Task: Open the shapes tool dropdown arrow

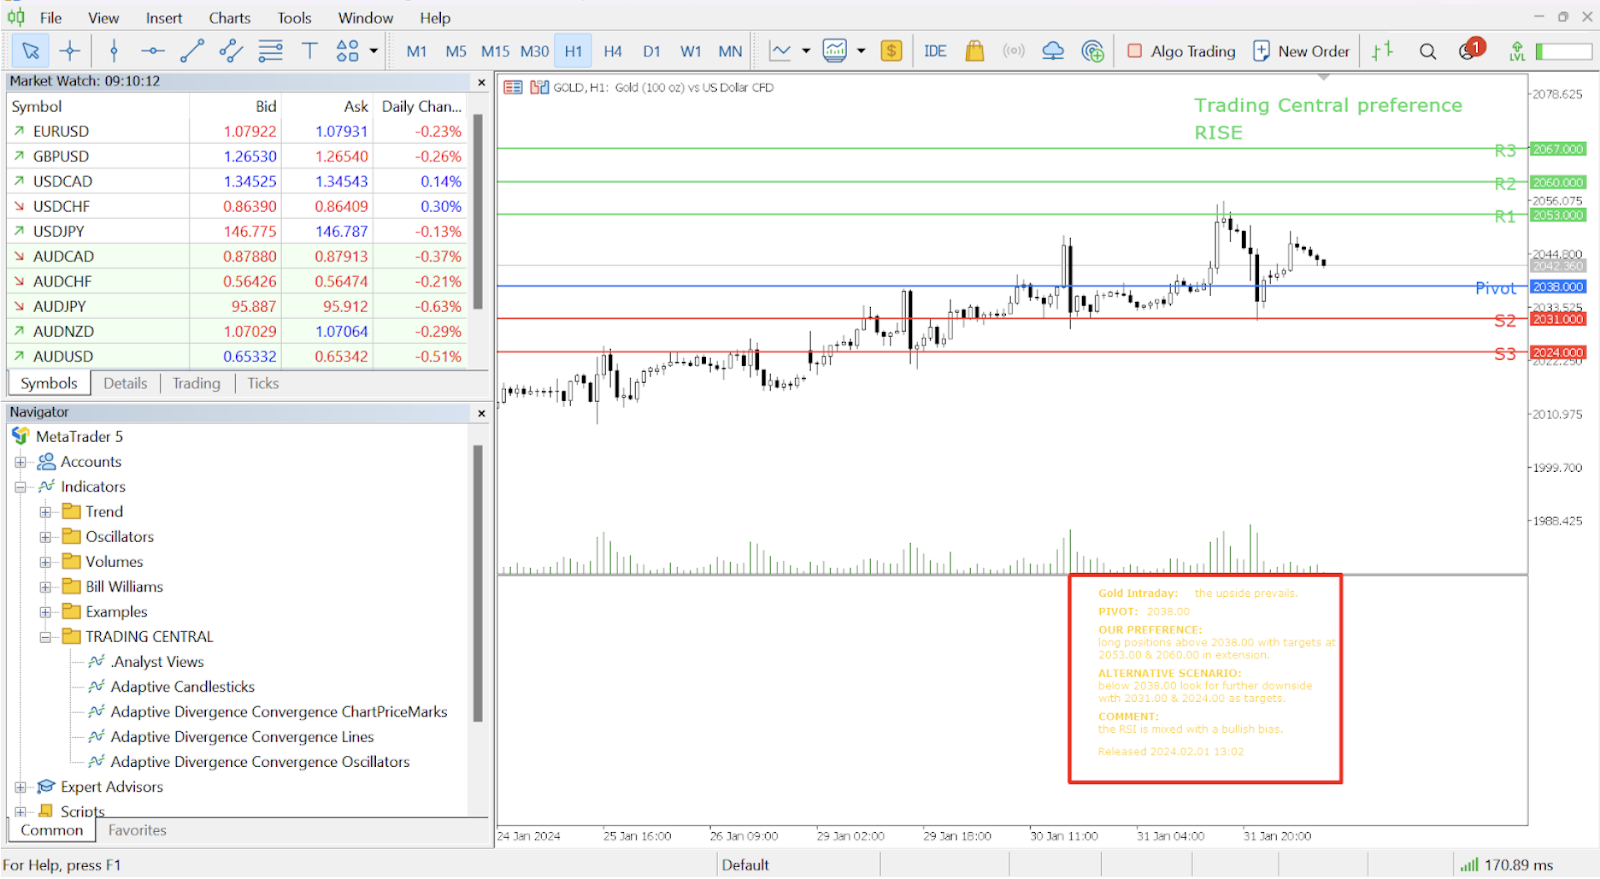Action: click(x=374, y=51)
